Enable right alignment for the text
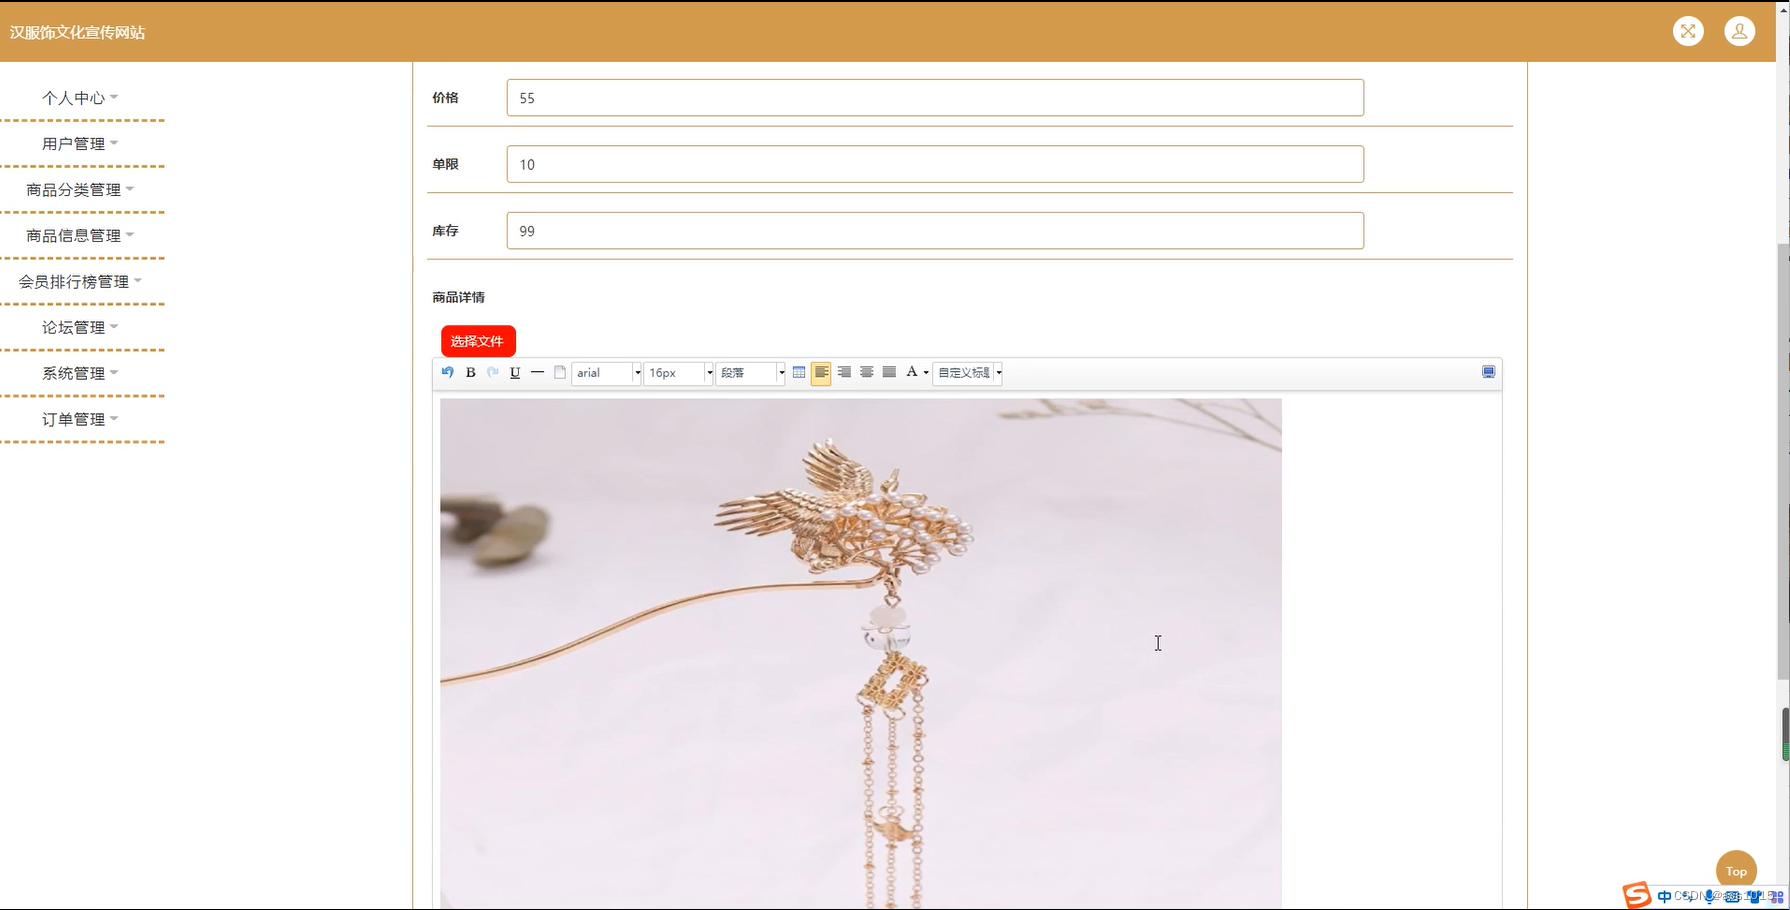The height and width of the screenshot is (910, 1790). point(845,372)
